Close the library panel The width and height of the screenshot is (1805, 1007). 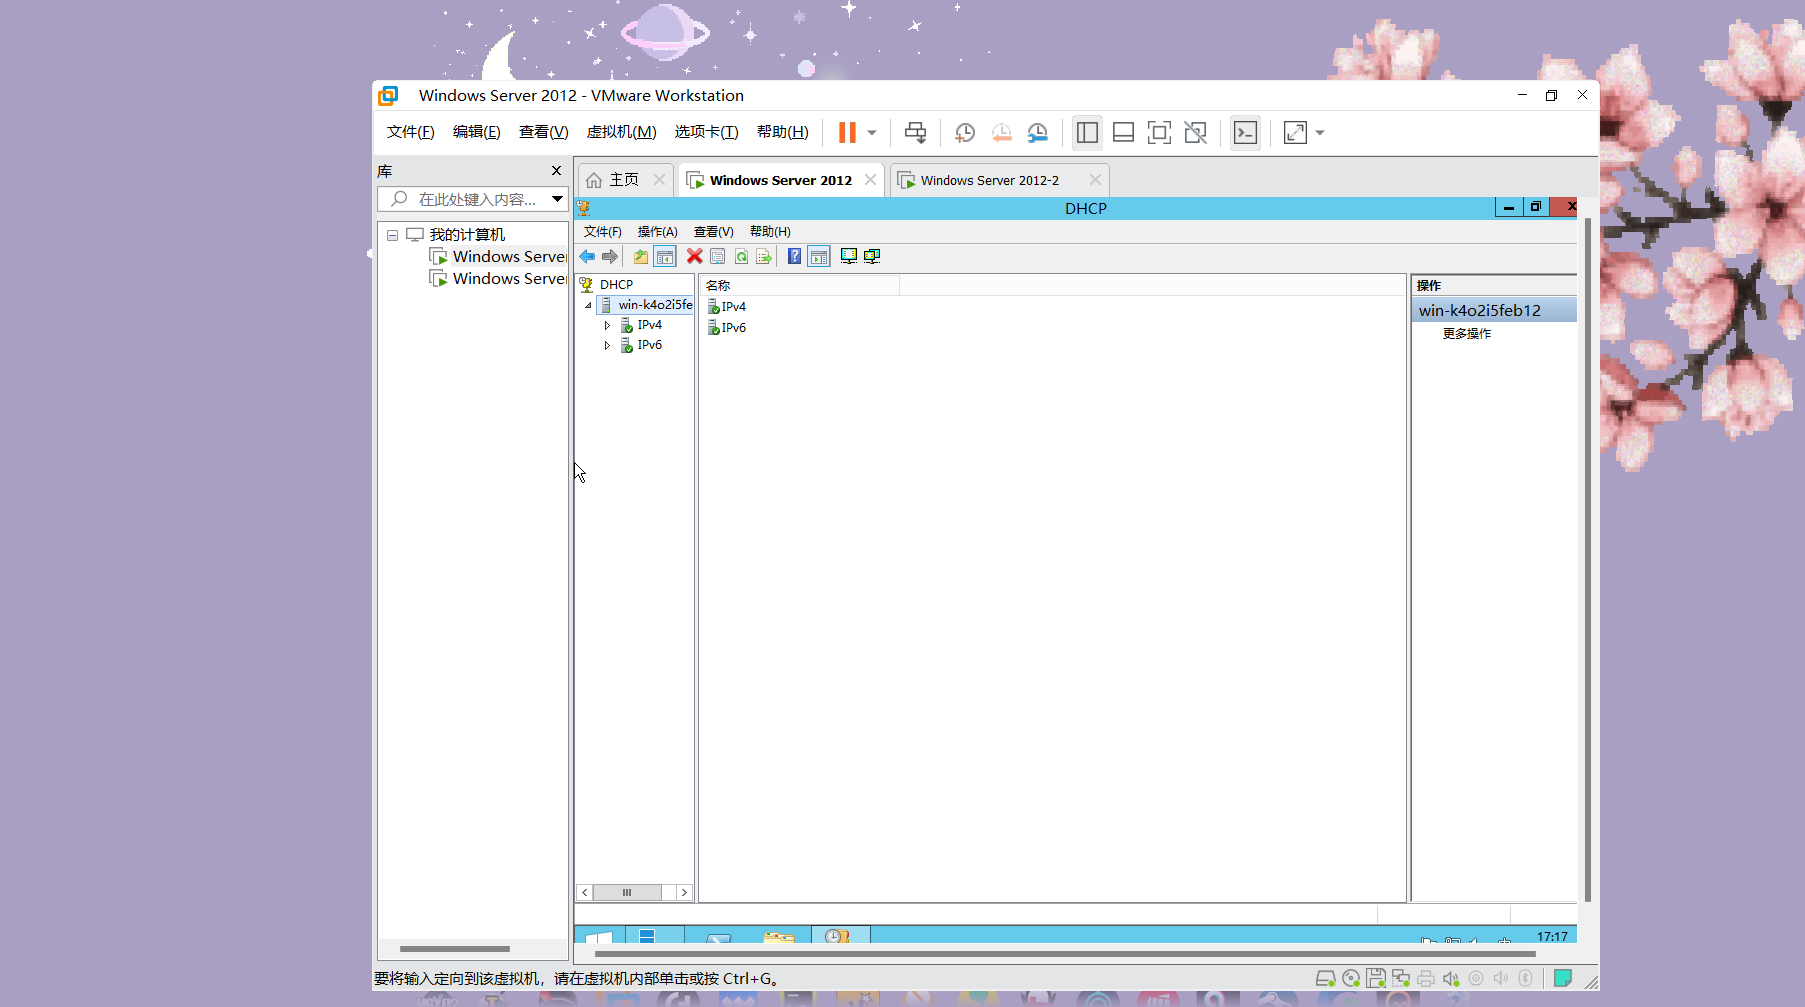557,171
